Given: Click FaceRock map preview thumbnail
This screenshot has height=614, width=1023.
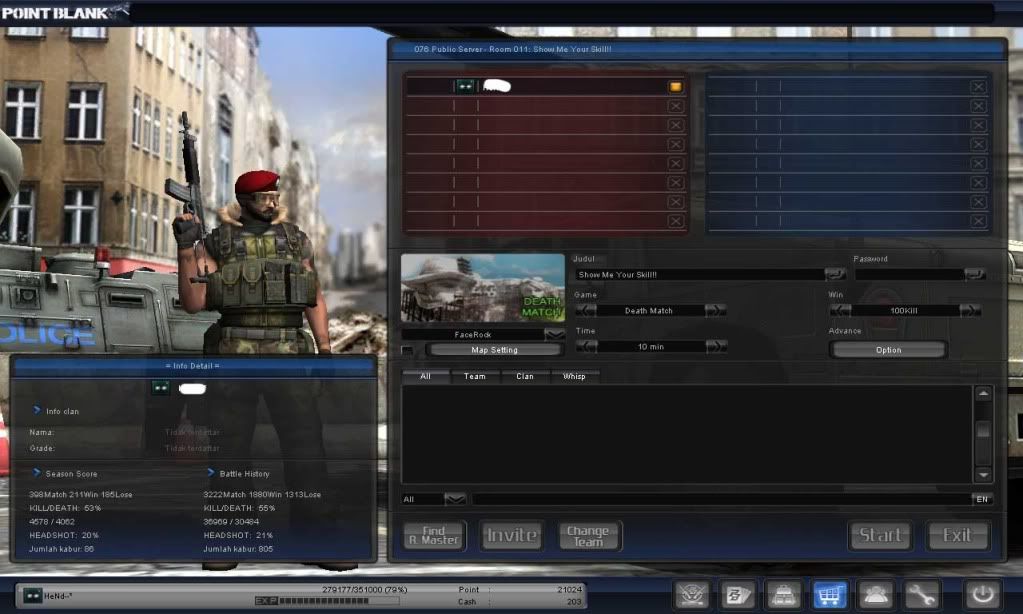Looking at the screenshot, I should (482, 288).
